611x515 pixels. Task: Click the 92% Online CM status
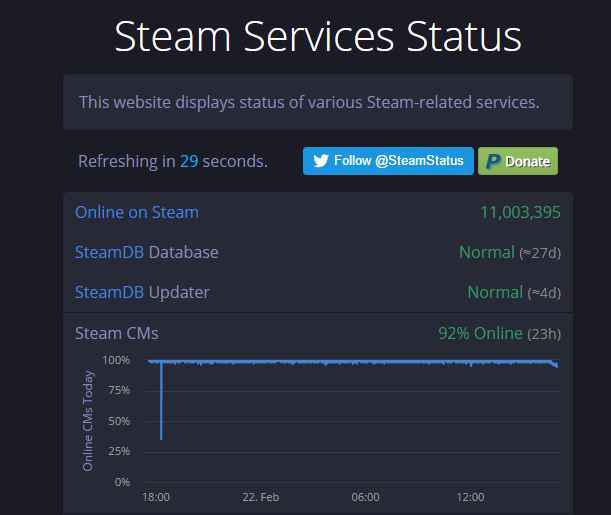pos(480,333)
